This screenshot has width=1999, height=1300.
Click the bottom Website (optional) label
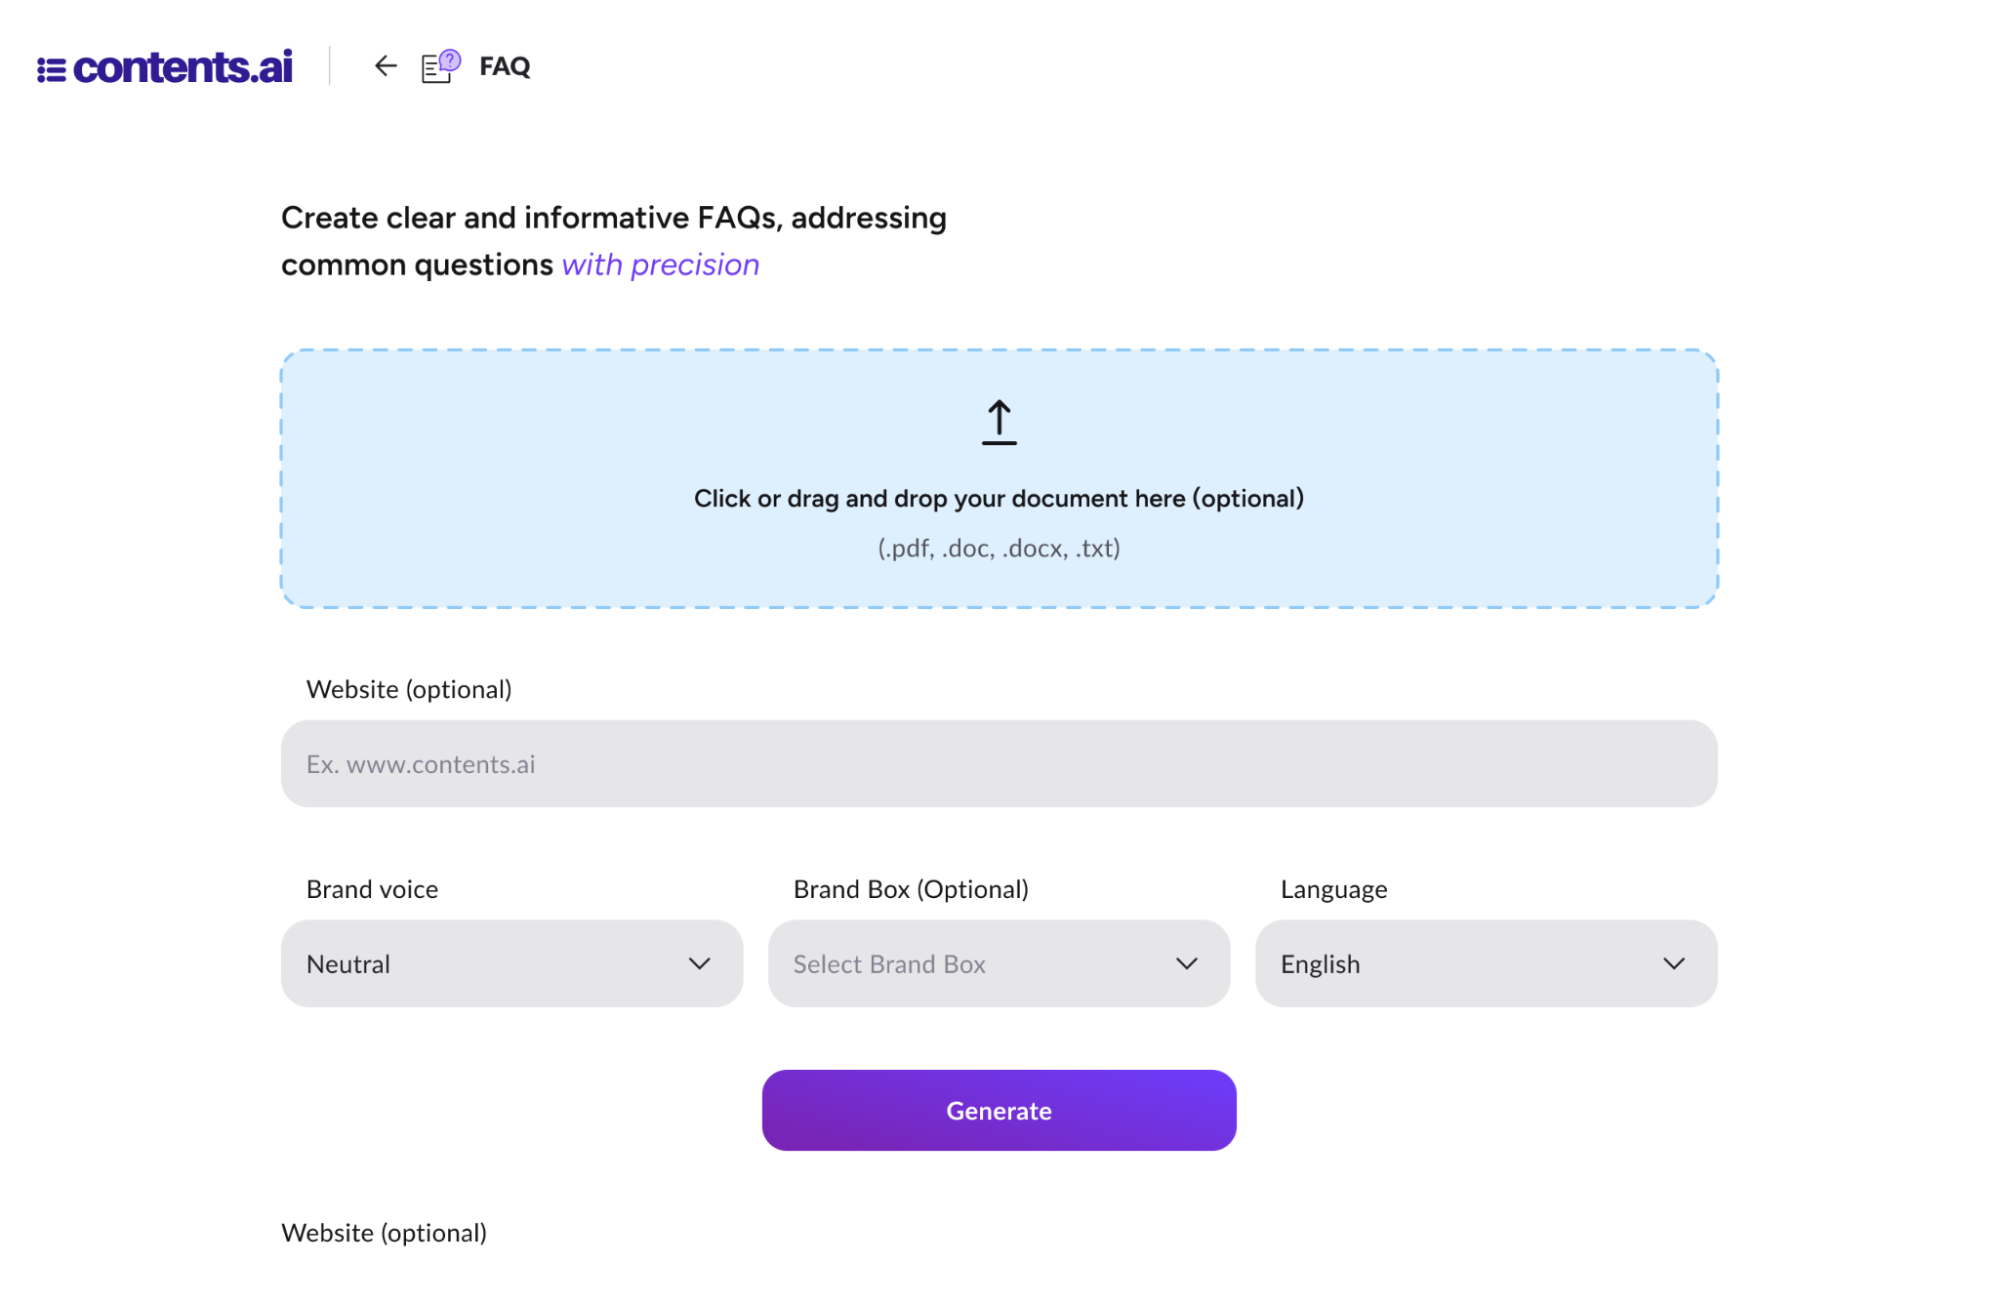(x=384, y=1233)
